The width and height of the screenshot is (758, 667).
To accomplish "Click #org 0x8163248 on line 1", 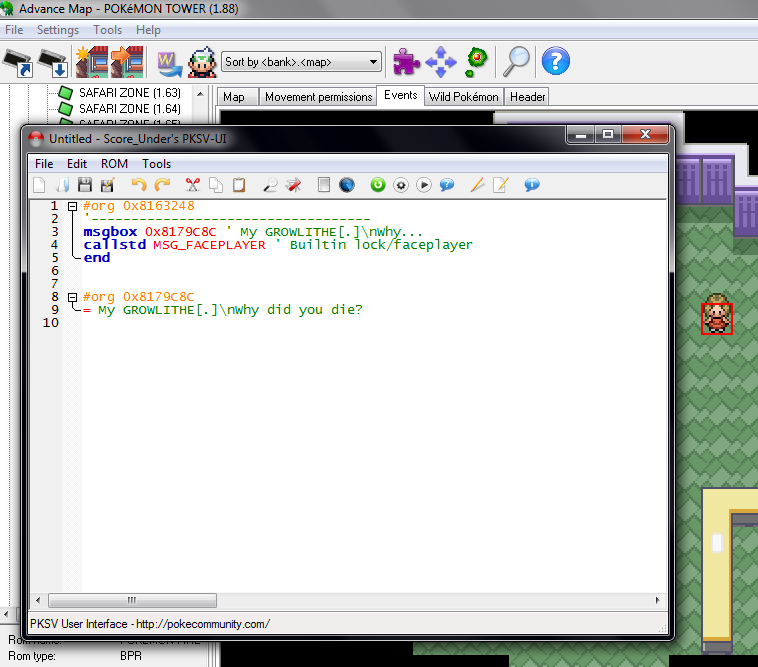I will (139, 206).
